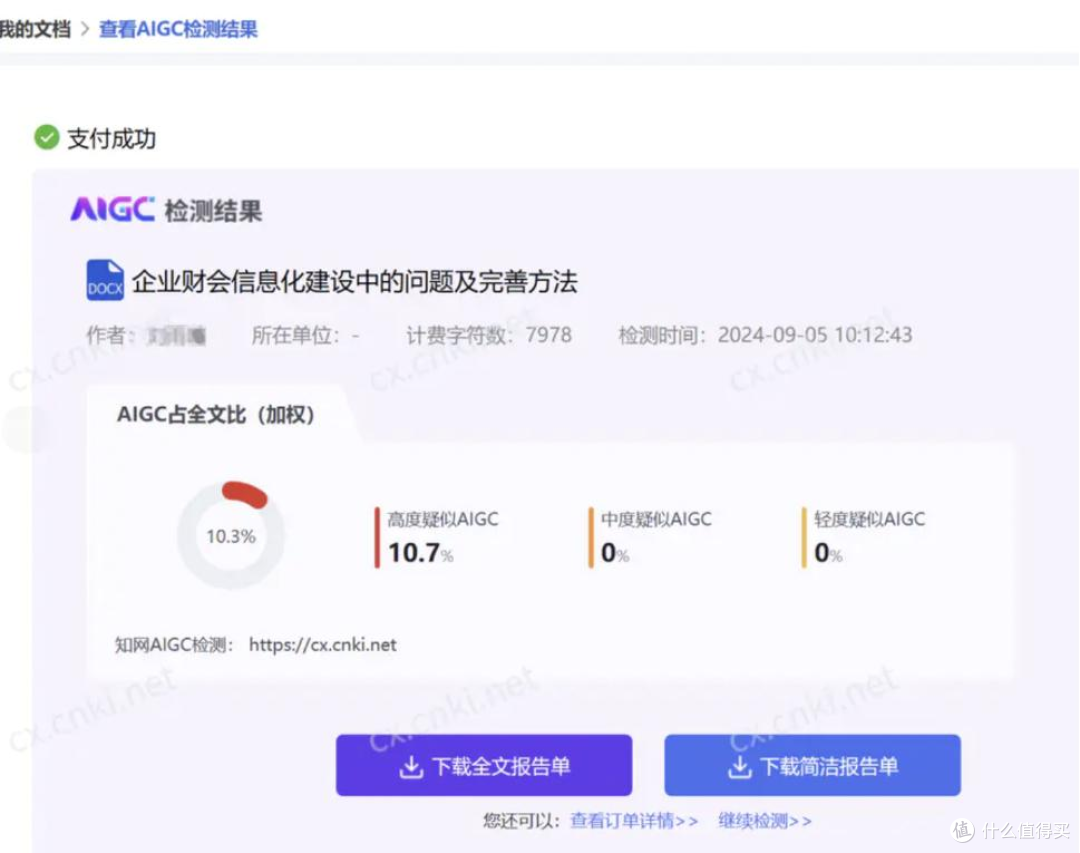Click the green payment success checkmark icon

pos(47,137)
